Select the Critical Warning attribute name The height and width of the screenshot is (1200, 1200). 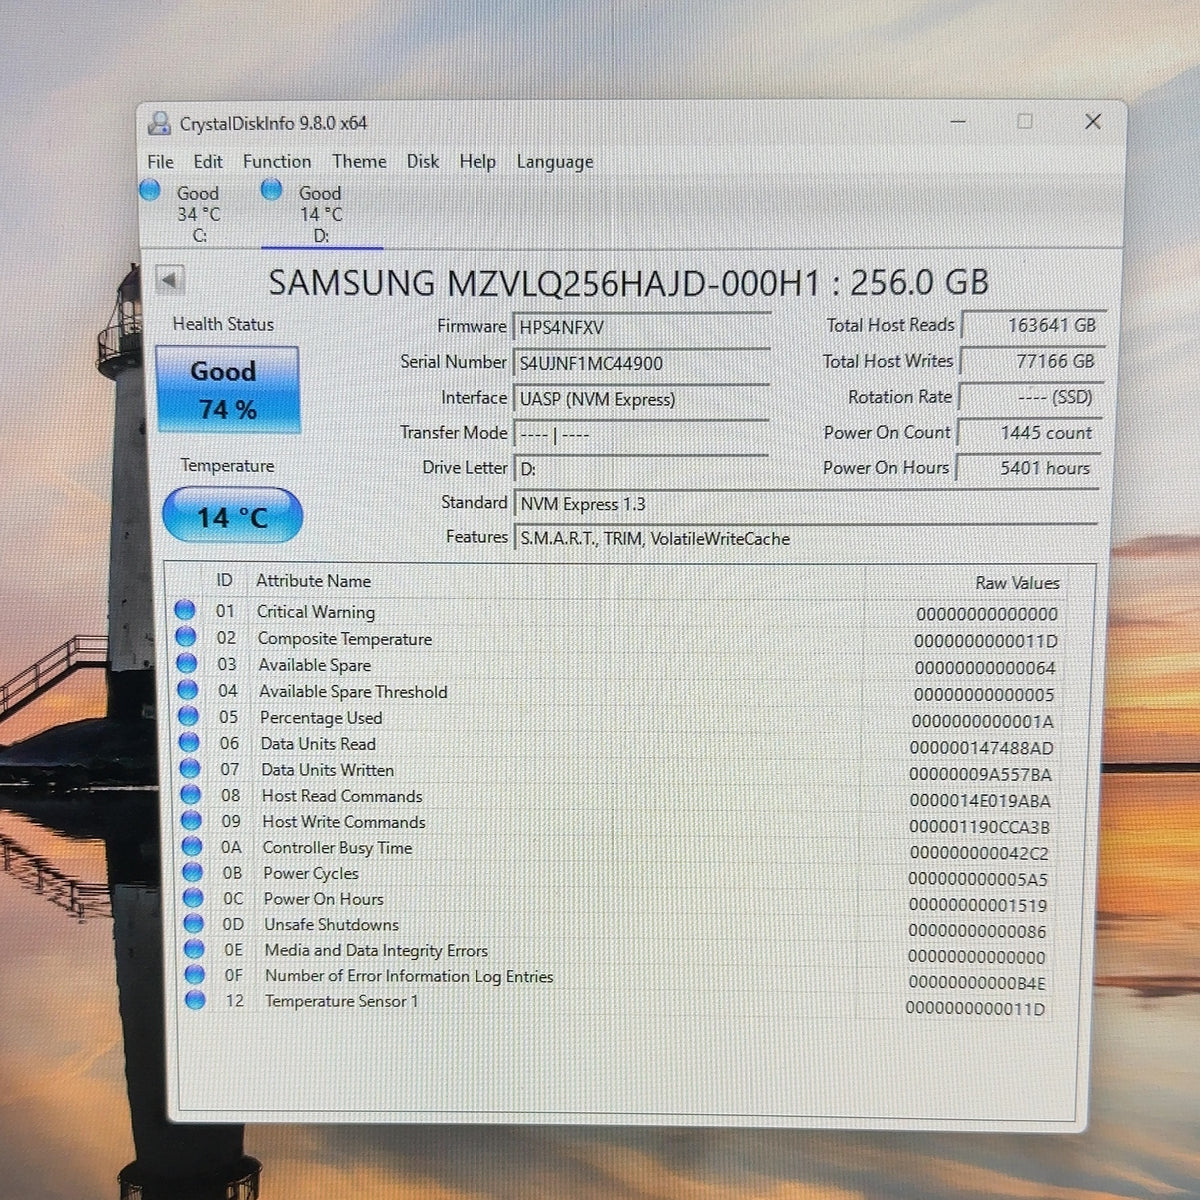[x=316, y=612]
